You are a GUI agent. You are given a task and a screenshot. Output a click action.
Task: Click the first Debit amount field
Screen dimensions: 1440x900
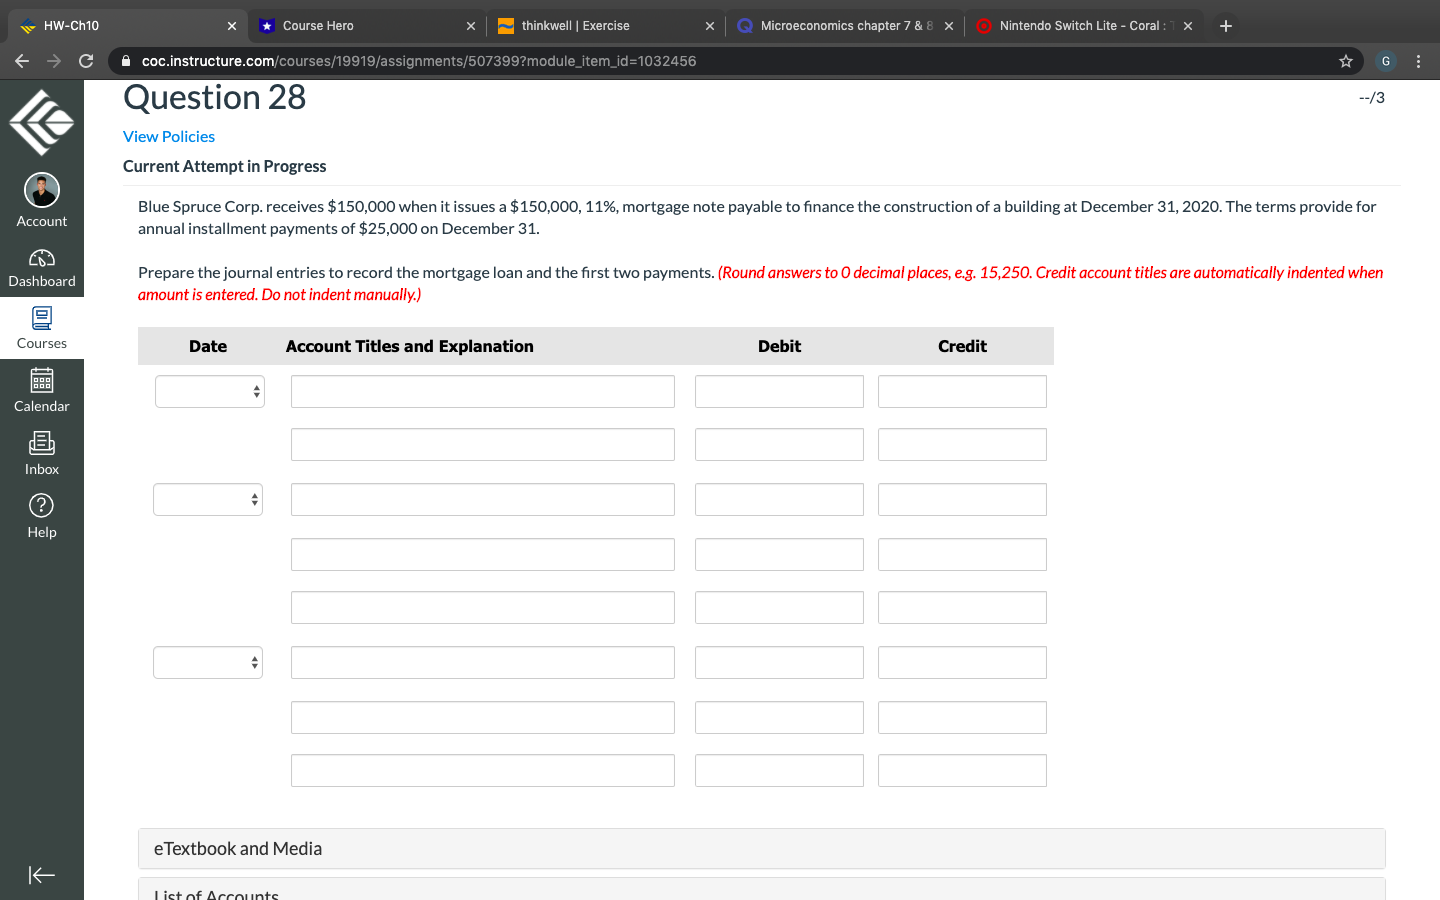[779, 391]
